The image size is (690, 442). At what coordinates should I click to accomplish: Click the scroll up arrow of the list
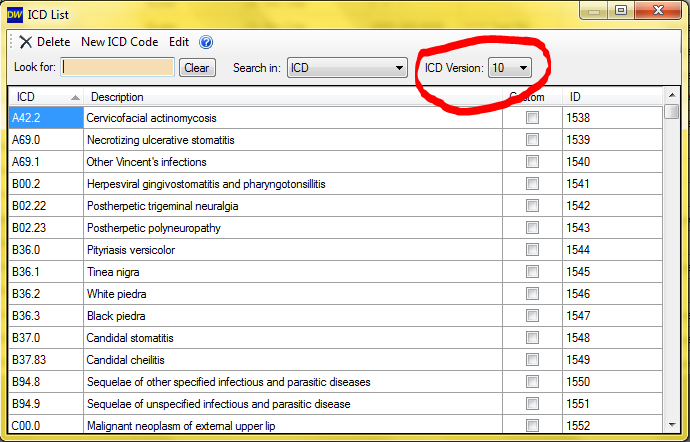672,95
